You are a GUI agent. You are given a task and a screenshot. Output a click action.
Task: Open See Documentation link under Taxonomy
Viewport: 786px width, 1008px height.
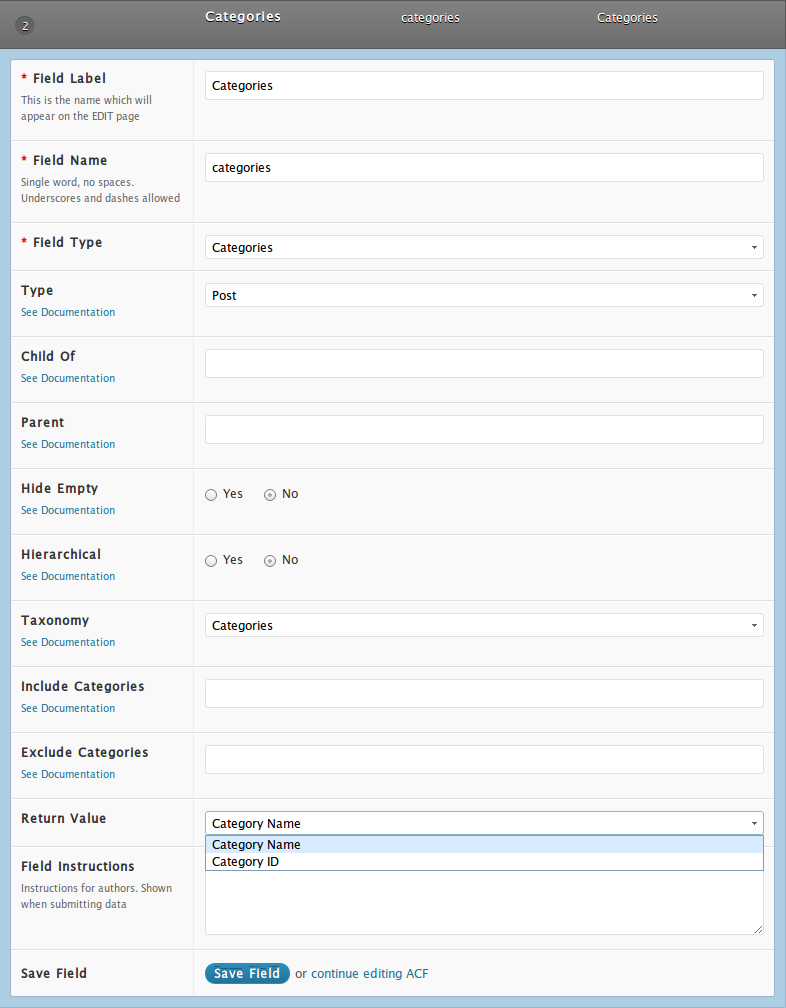tap(68, 642)
